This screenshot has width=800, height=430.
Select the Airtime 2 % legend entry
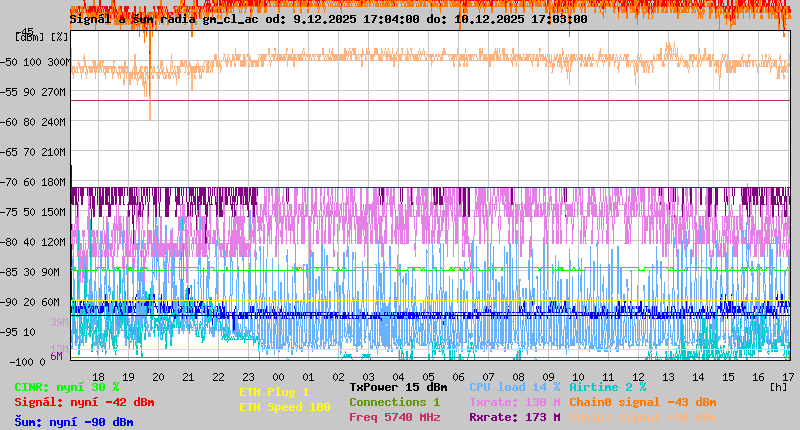[607, 387]
